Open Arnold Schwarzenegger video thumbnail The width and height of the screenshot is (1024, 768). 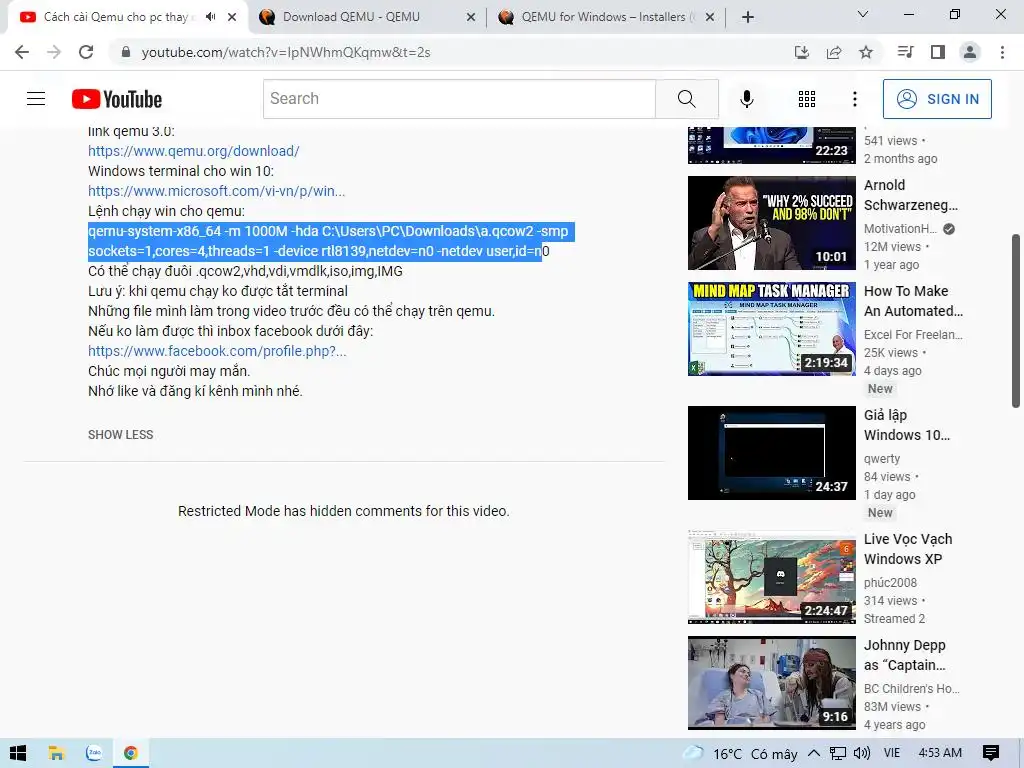[x=771, y=223]
